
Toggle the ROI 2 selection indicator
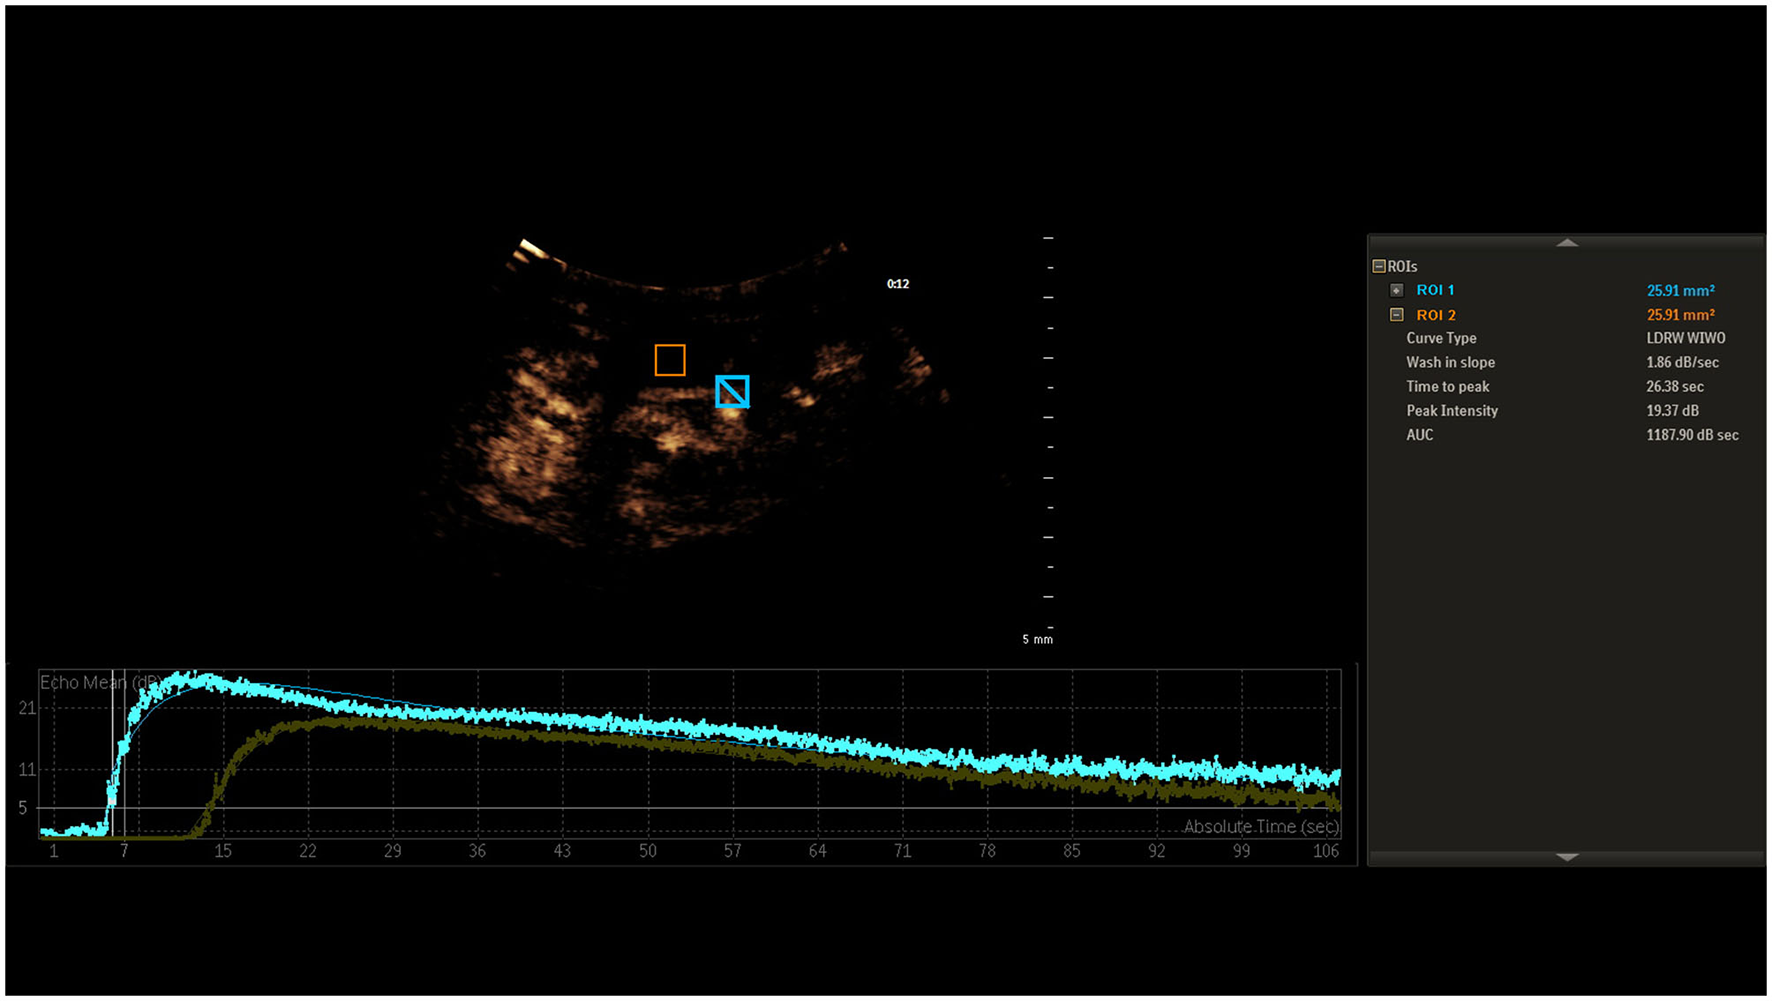coord(1397,314)
